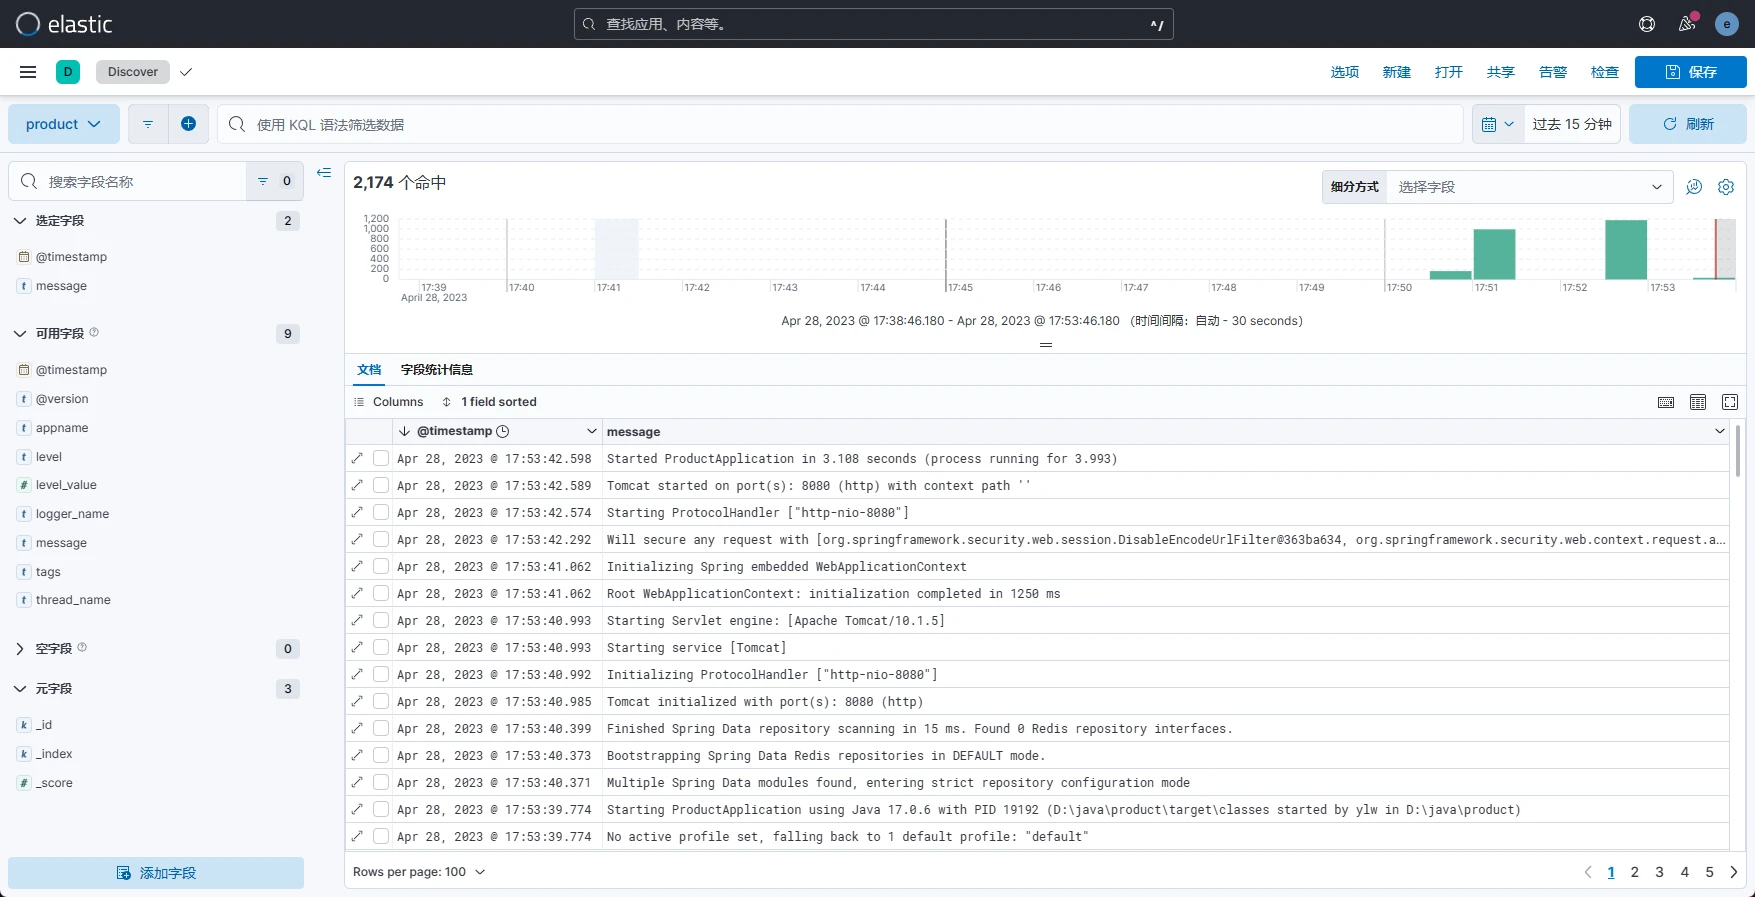Tick the Starting service [Tomcat] row checkbox
This screenshot has width=1755, height=897.
[381, 647]
